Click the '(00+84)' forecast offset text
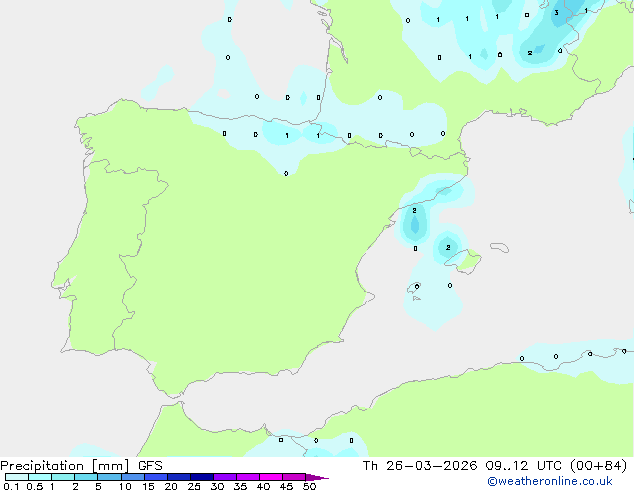 tap(599, 466)
